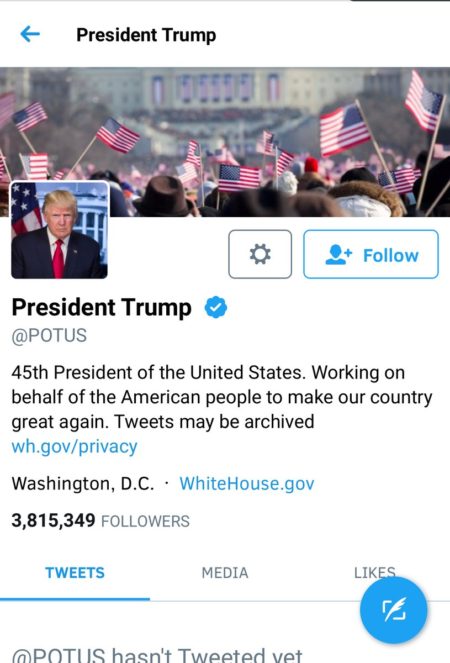Click the President Trump profile name
This screenshot has height=663, width=450.
102,307
